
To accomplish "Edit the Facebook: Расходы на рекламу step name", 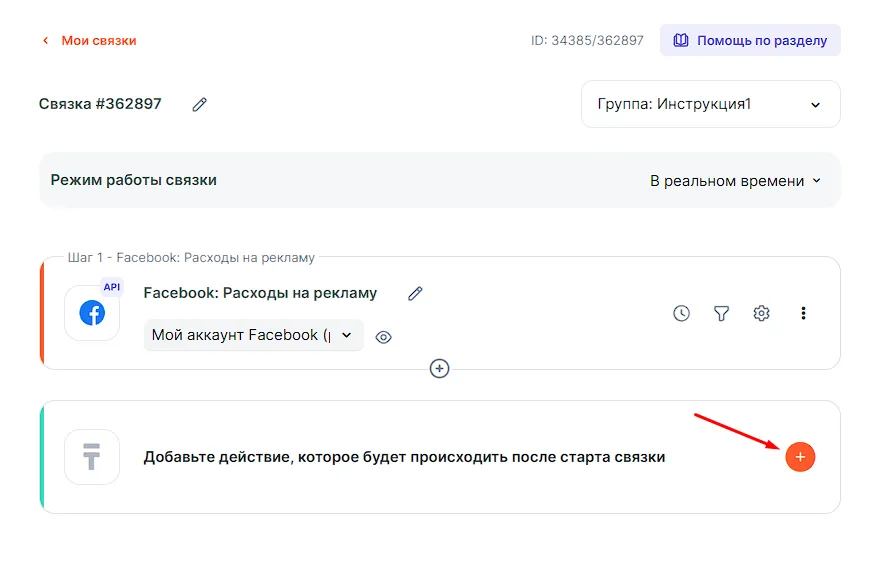I will [415, 293].
